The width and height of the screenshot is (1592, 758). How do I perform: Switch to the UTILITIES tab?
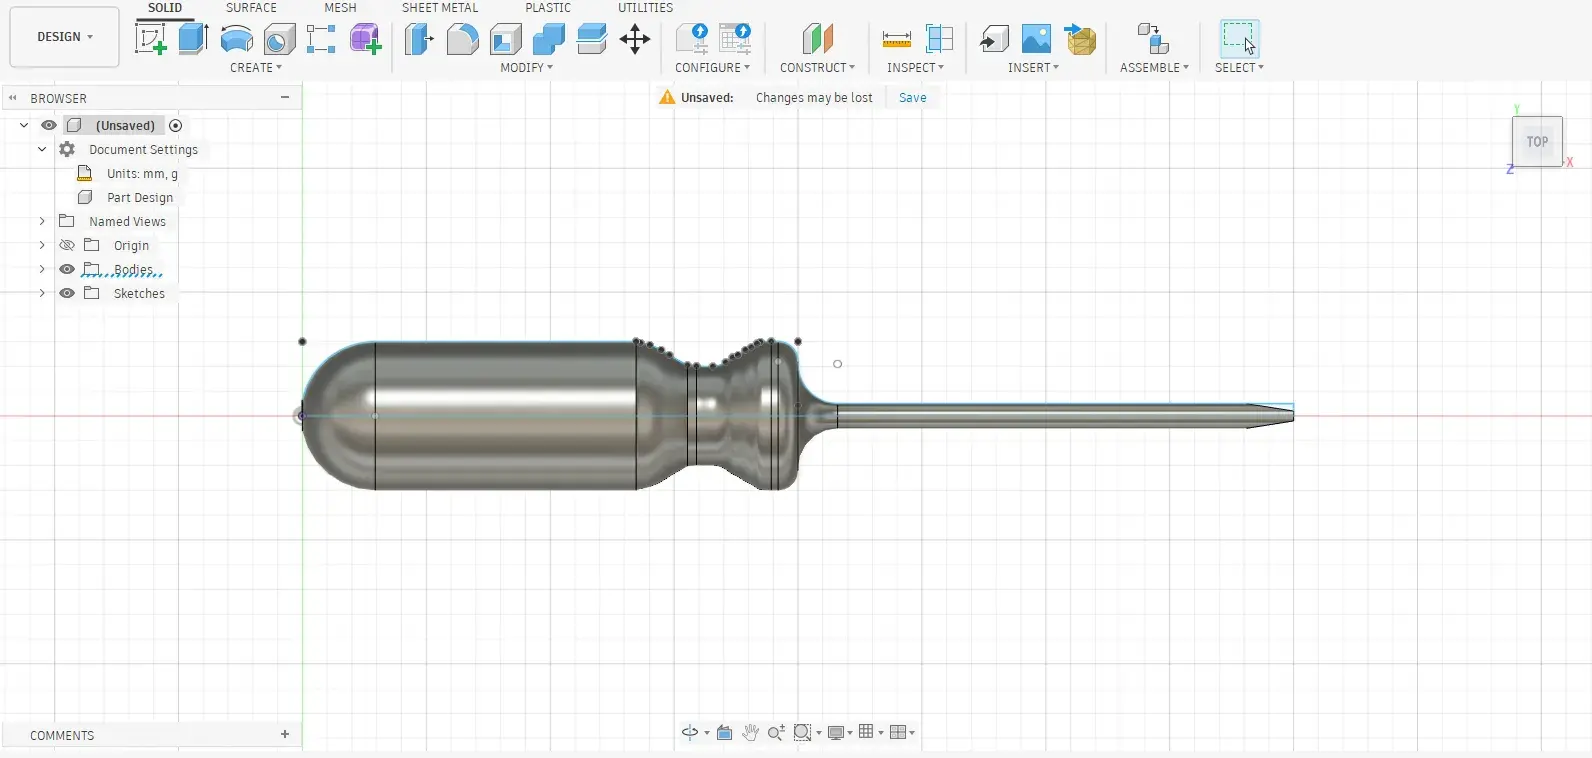pos(645,7)
